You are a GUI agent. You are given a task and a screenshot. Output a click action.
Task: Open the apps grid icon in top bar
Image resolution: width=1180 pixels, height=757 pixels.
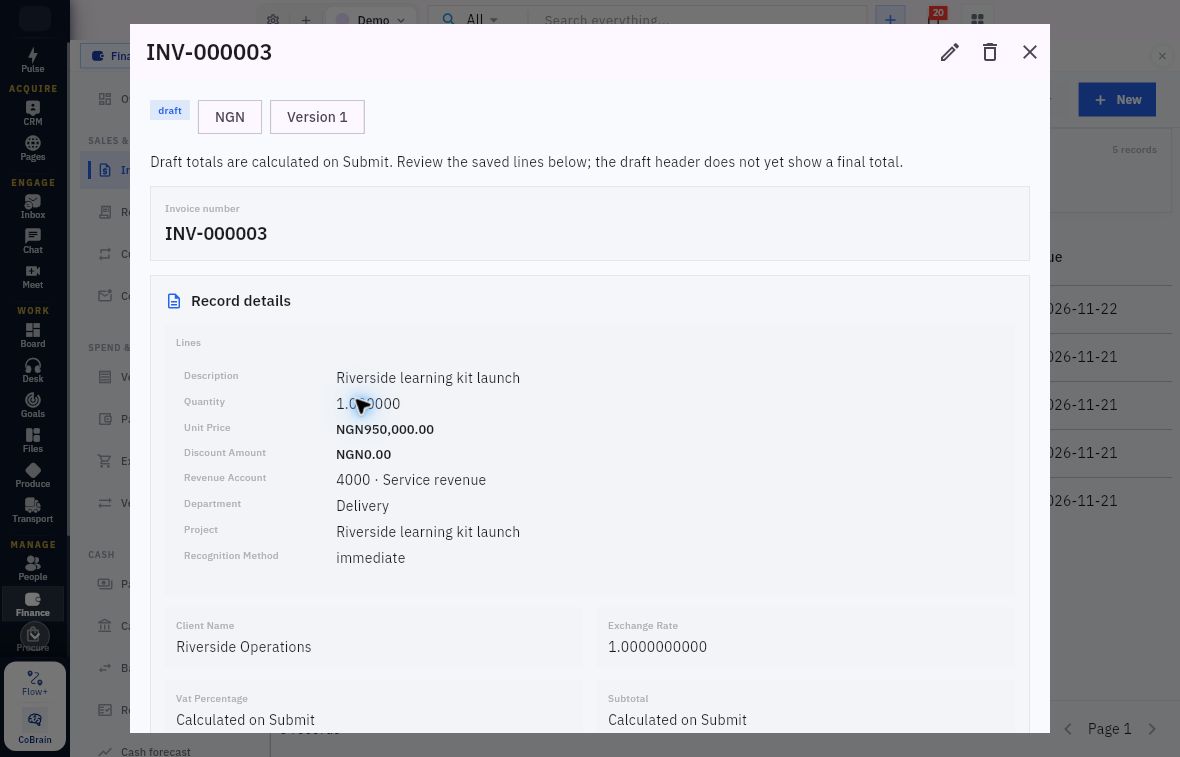click(x=978, y=20)
